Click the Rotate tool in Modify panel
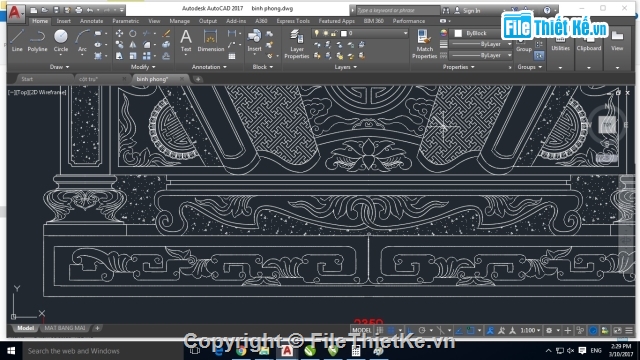 point(133,33)
